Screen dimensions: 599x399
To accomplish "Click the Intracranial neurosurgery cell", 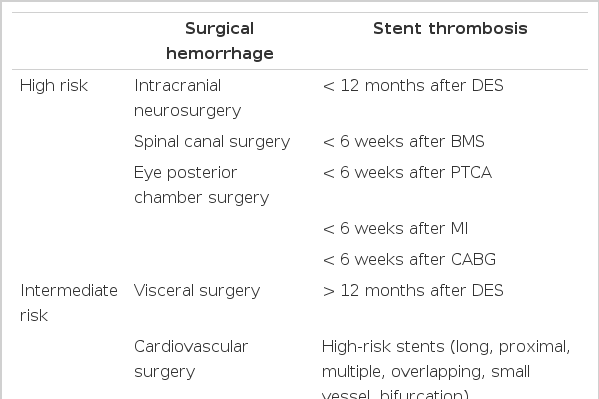I will [188, 98].
